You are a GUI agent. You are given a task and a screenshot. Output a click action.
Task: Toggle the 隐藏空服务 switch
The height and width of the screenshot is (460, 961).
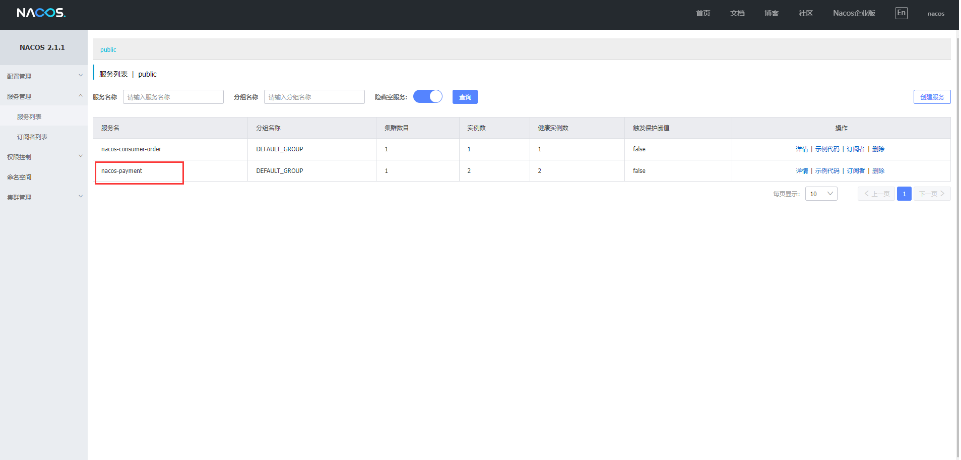[x=428, y=96]
